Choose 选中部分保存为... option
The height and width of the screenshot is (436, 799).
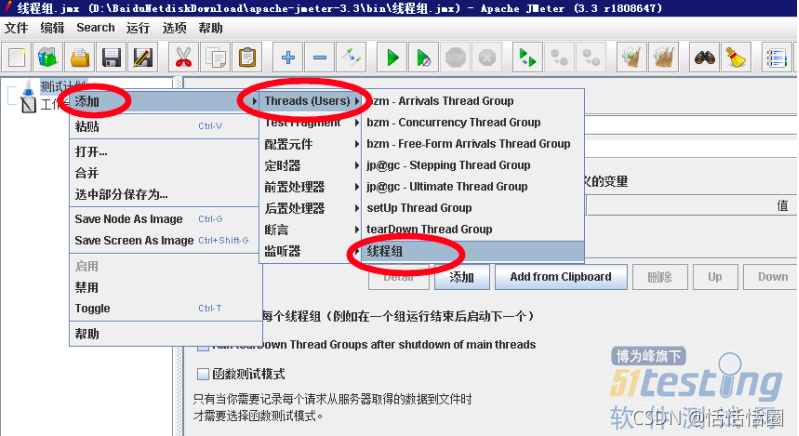pyautogui.click(x=165, y=194)
